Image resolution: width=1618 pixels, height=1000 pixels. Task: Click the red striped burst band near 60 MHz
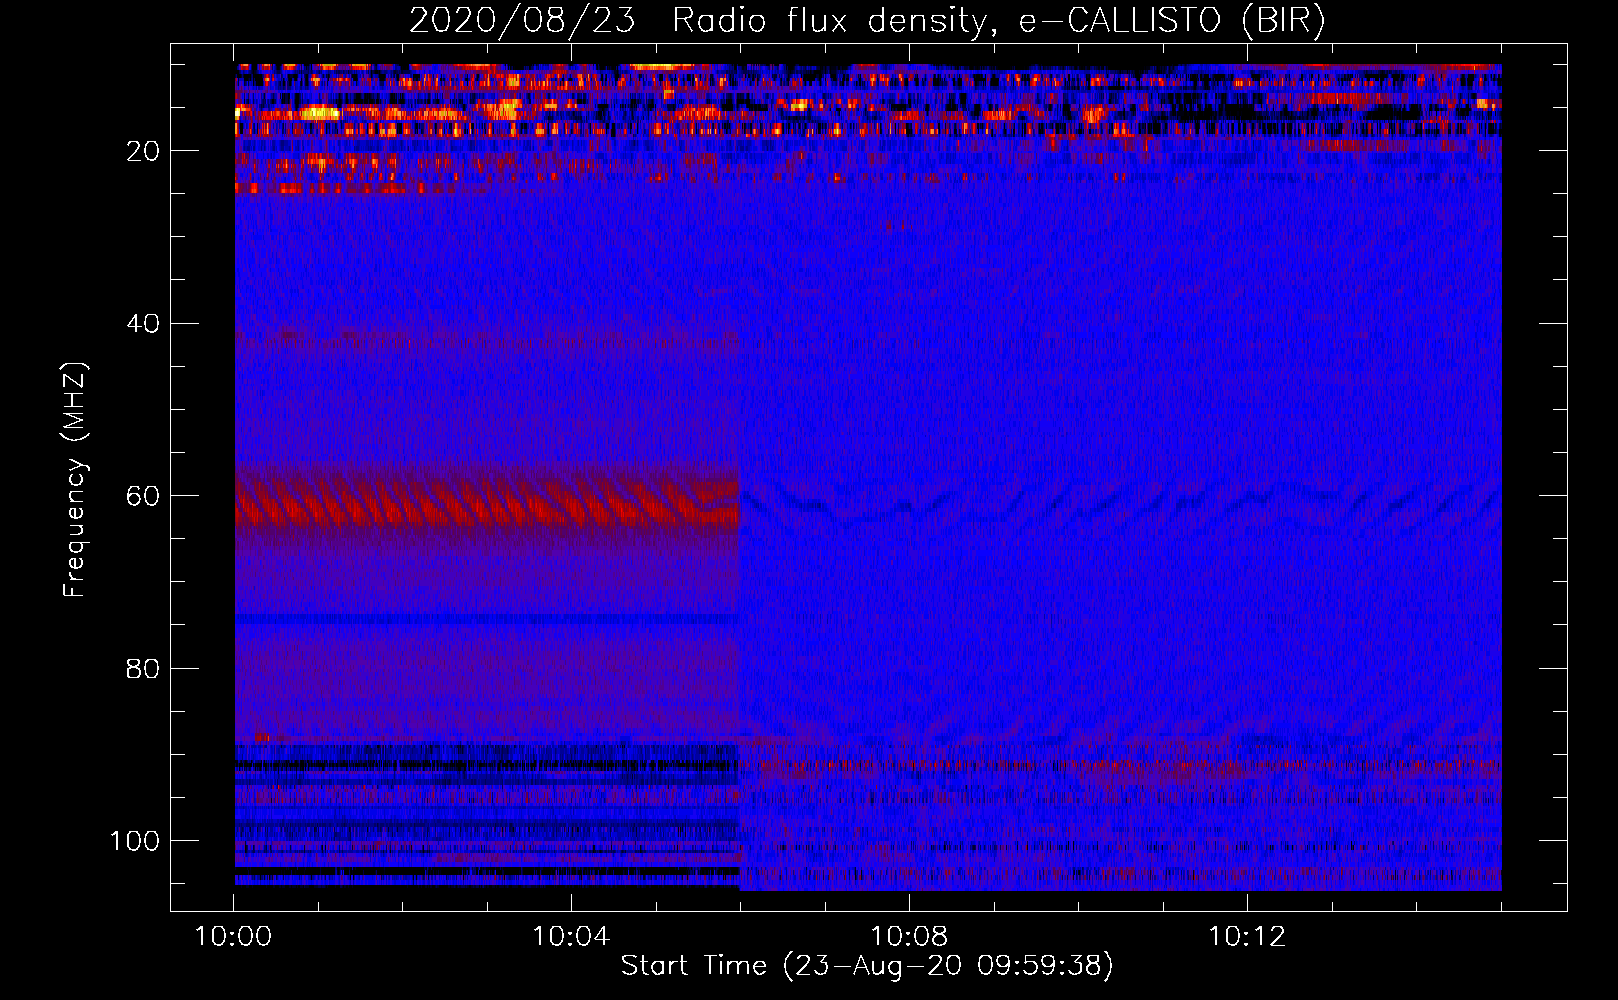487,498
